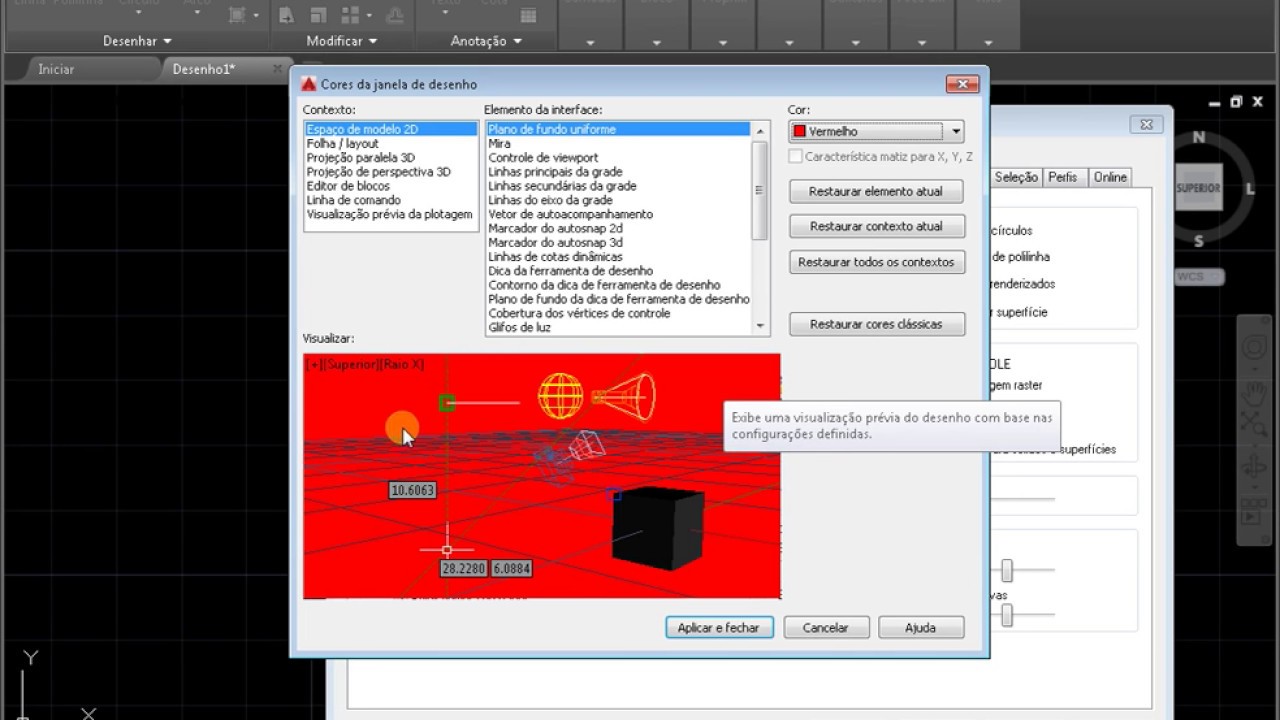Click the lower slider handle in Options dialog
1280x720 pixels.
(x=1007, y=615)
